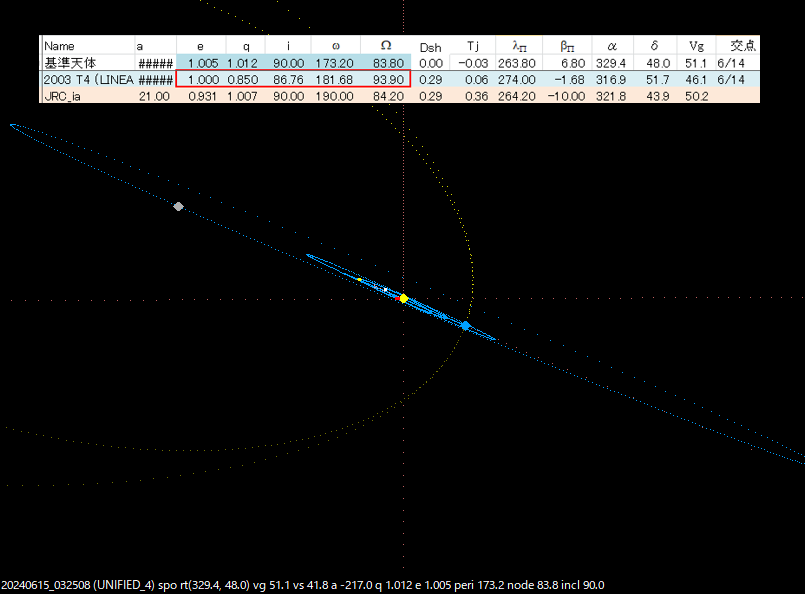
Task: Click the Name column header
Action: coord(58,44)
